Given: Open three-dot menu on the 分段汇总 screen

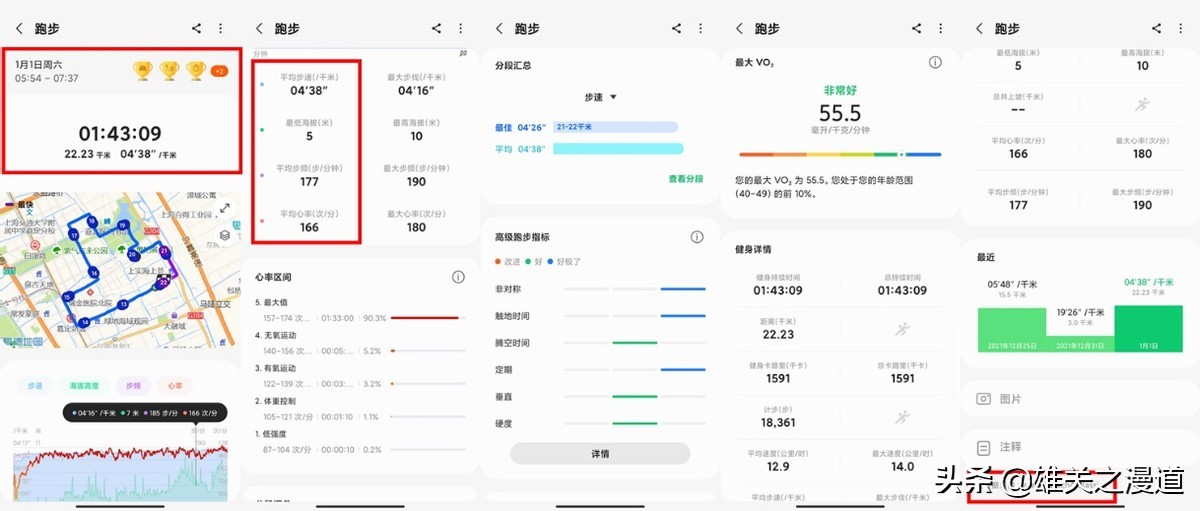Looking at the screenshot, I should [x=700, y=29].
